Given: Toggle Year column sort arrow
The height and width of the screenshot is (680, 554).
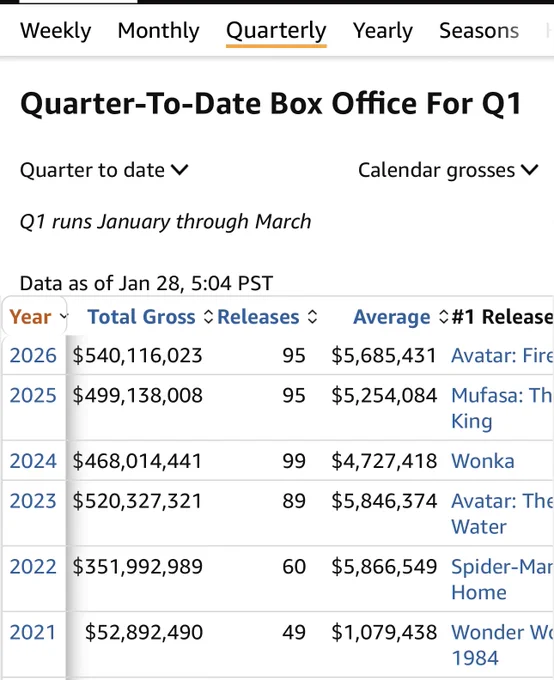Looking at the screenshot, I should click(64, 317).
